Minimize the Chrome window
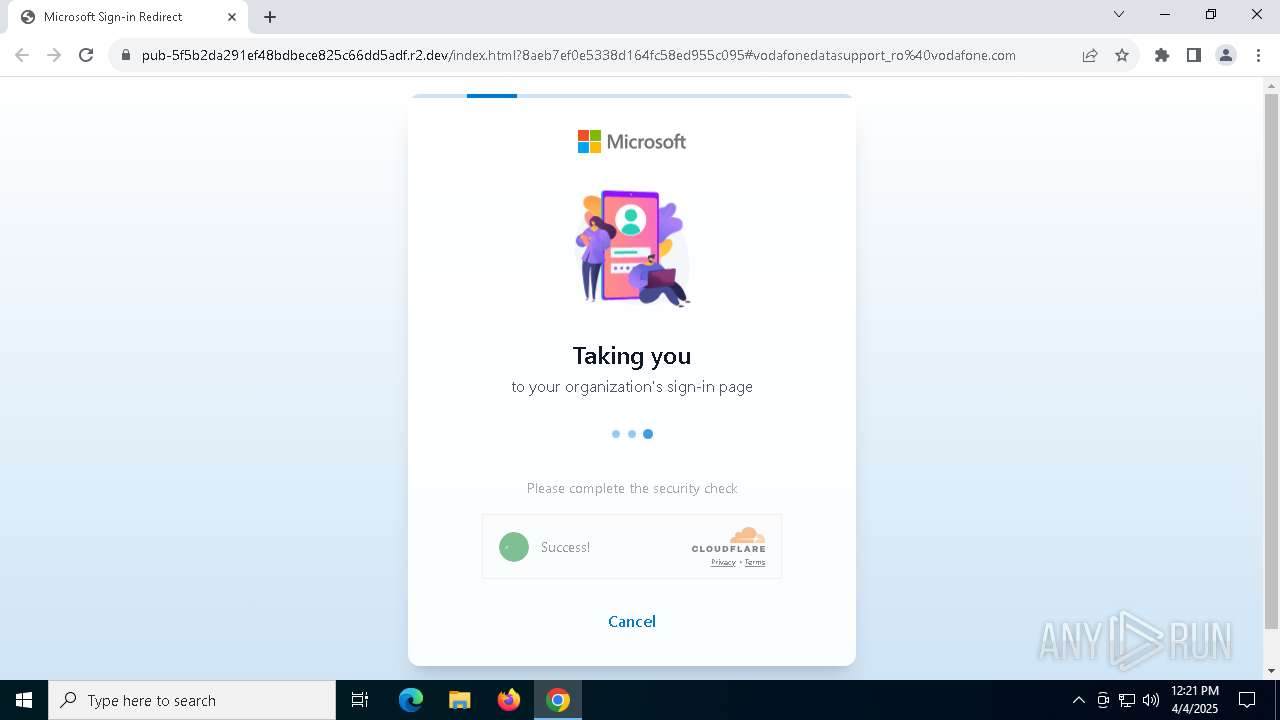Viewport: 1280px width, 720px height. pyautogui.click(x=1165, y=14)
